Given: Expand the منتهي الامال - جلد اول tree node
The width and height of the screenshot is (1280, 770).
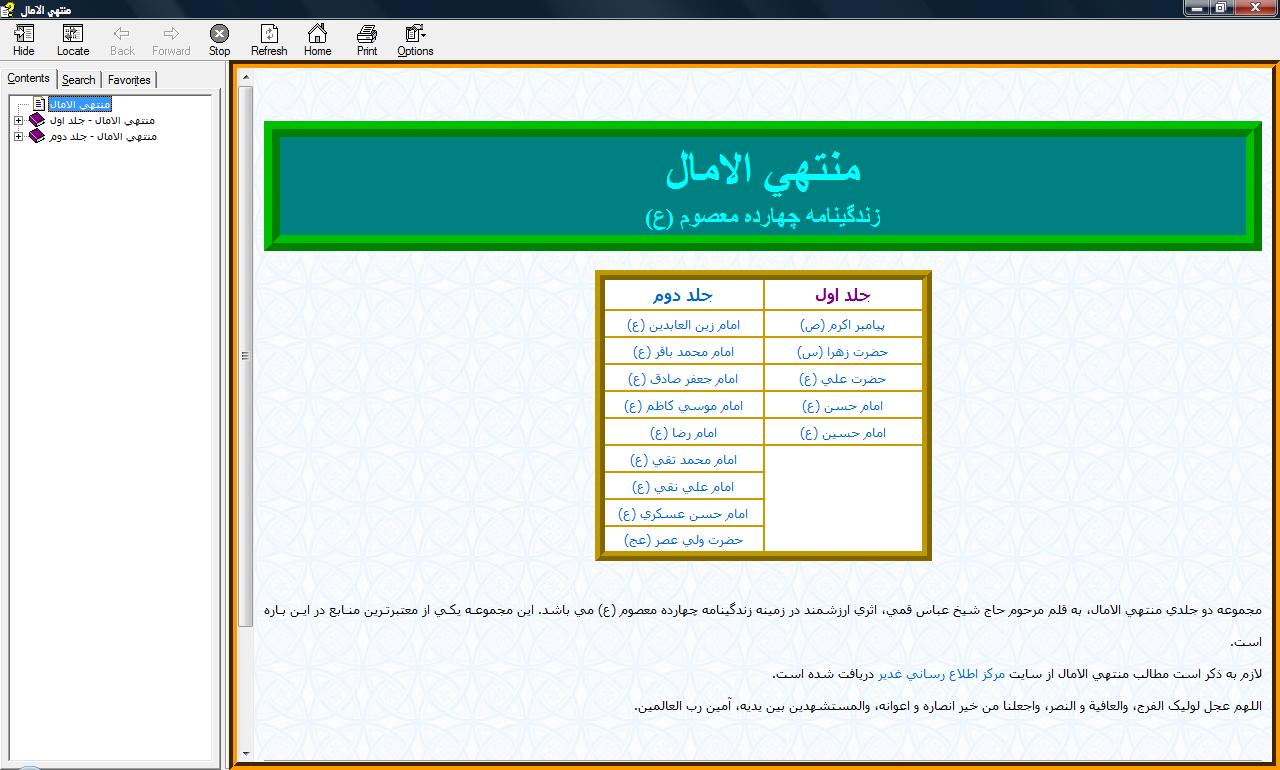Looking at the screenshot, I should (x=18, y=120).
